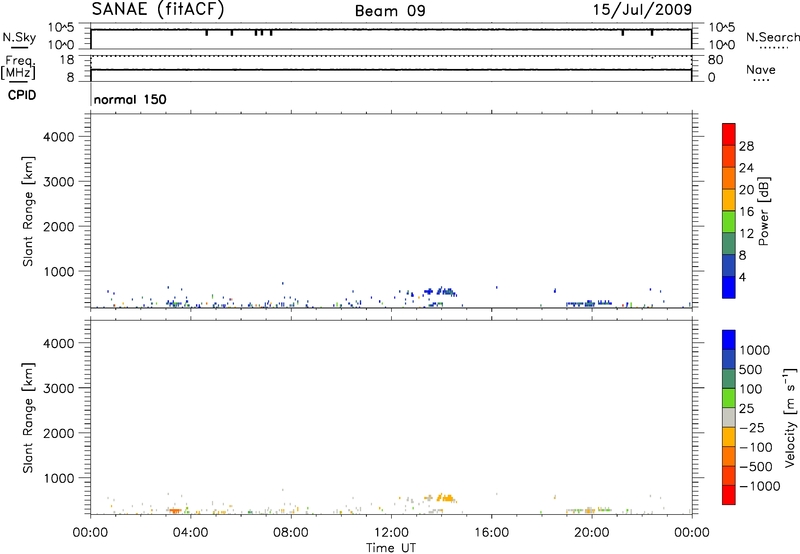Click the -500 label on velocity colorbar
The image size is (800, 554).
pos(756,466)
